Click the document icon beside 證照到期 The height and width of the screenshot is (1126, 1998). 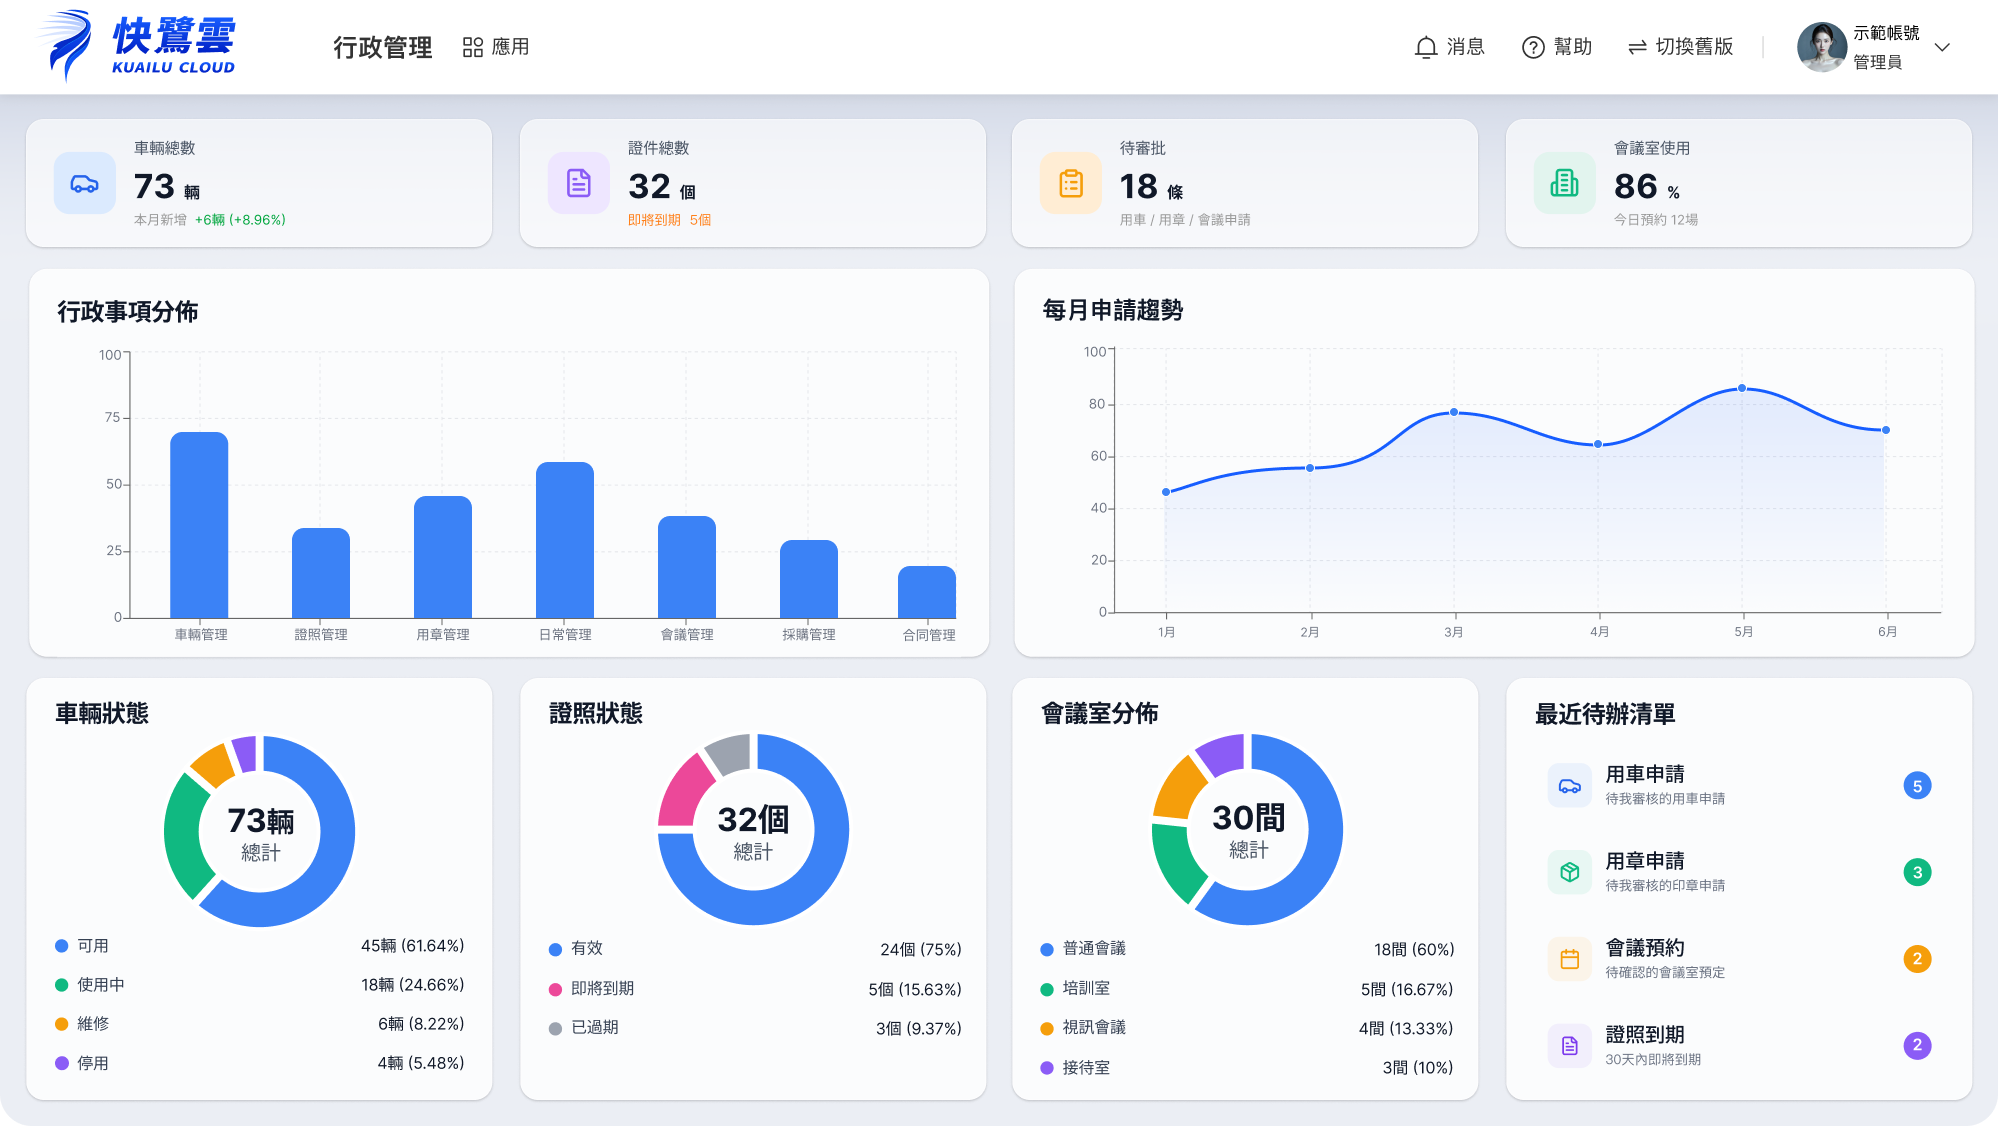[1570, 1046]
